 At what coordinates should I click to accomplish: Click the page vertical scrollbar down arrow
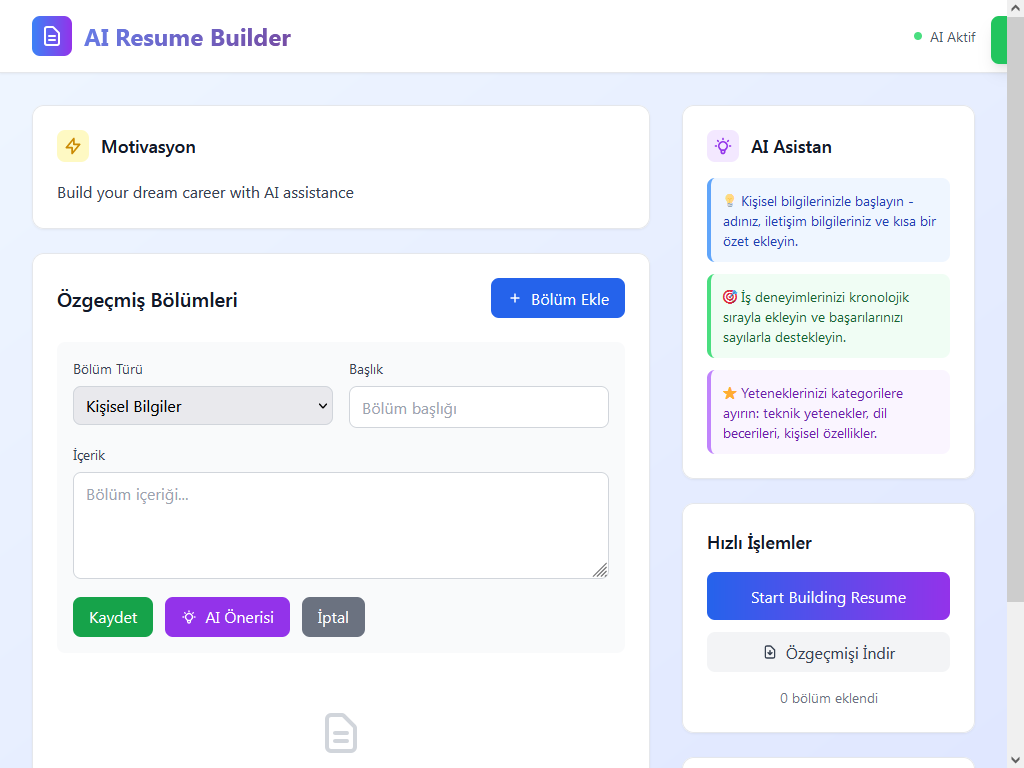[x=1015, y=759]
